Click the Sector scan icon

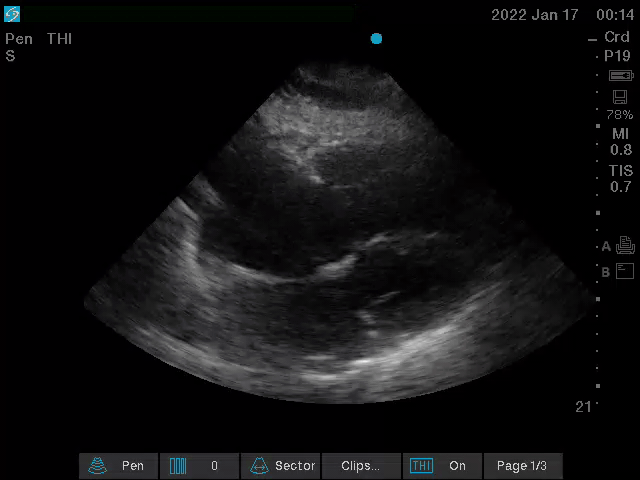258,466
